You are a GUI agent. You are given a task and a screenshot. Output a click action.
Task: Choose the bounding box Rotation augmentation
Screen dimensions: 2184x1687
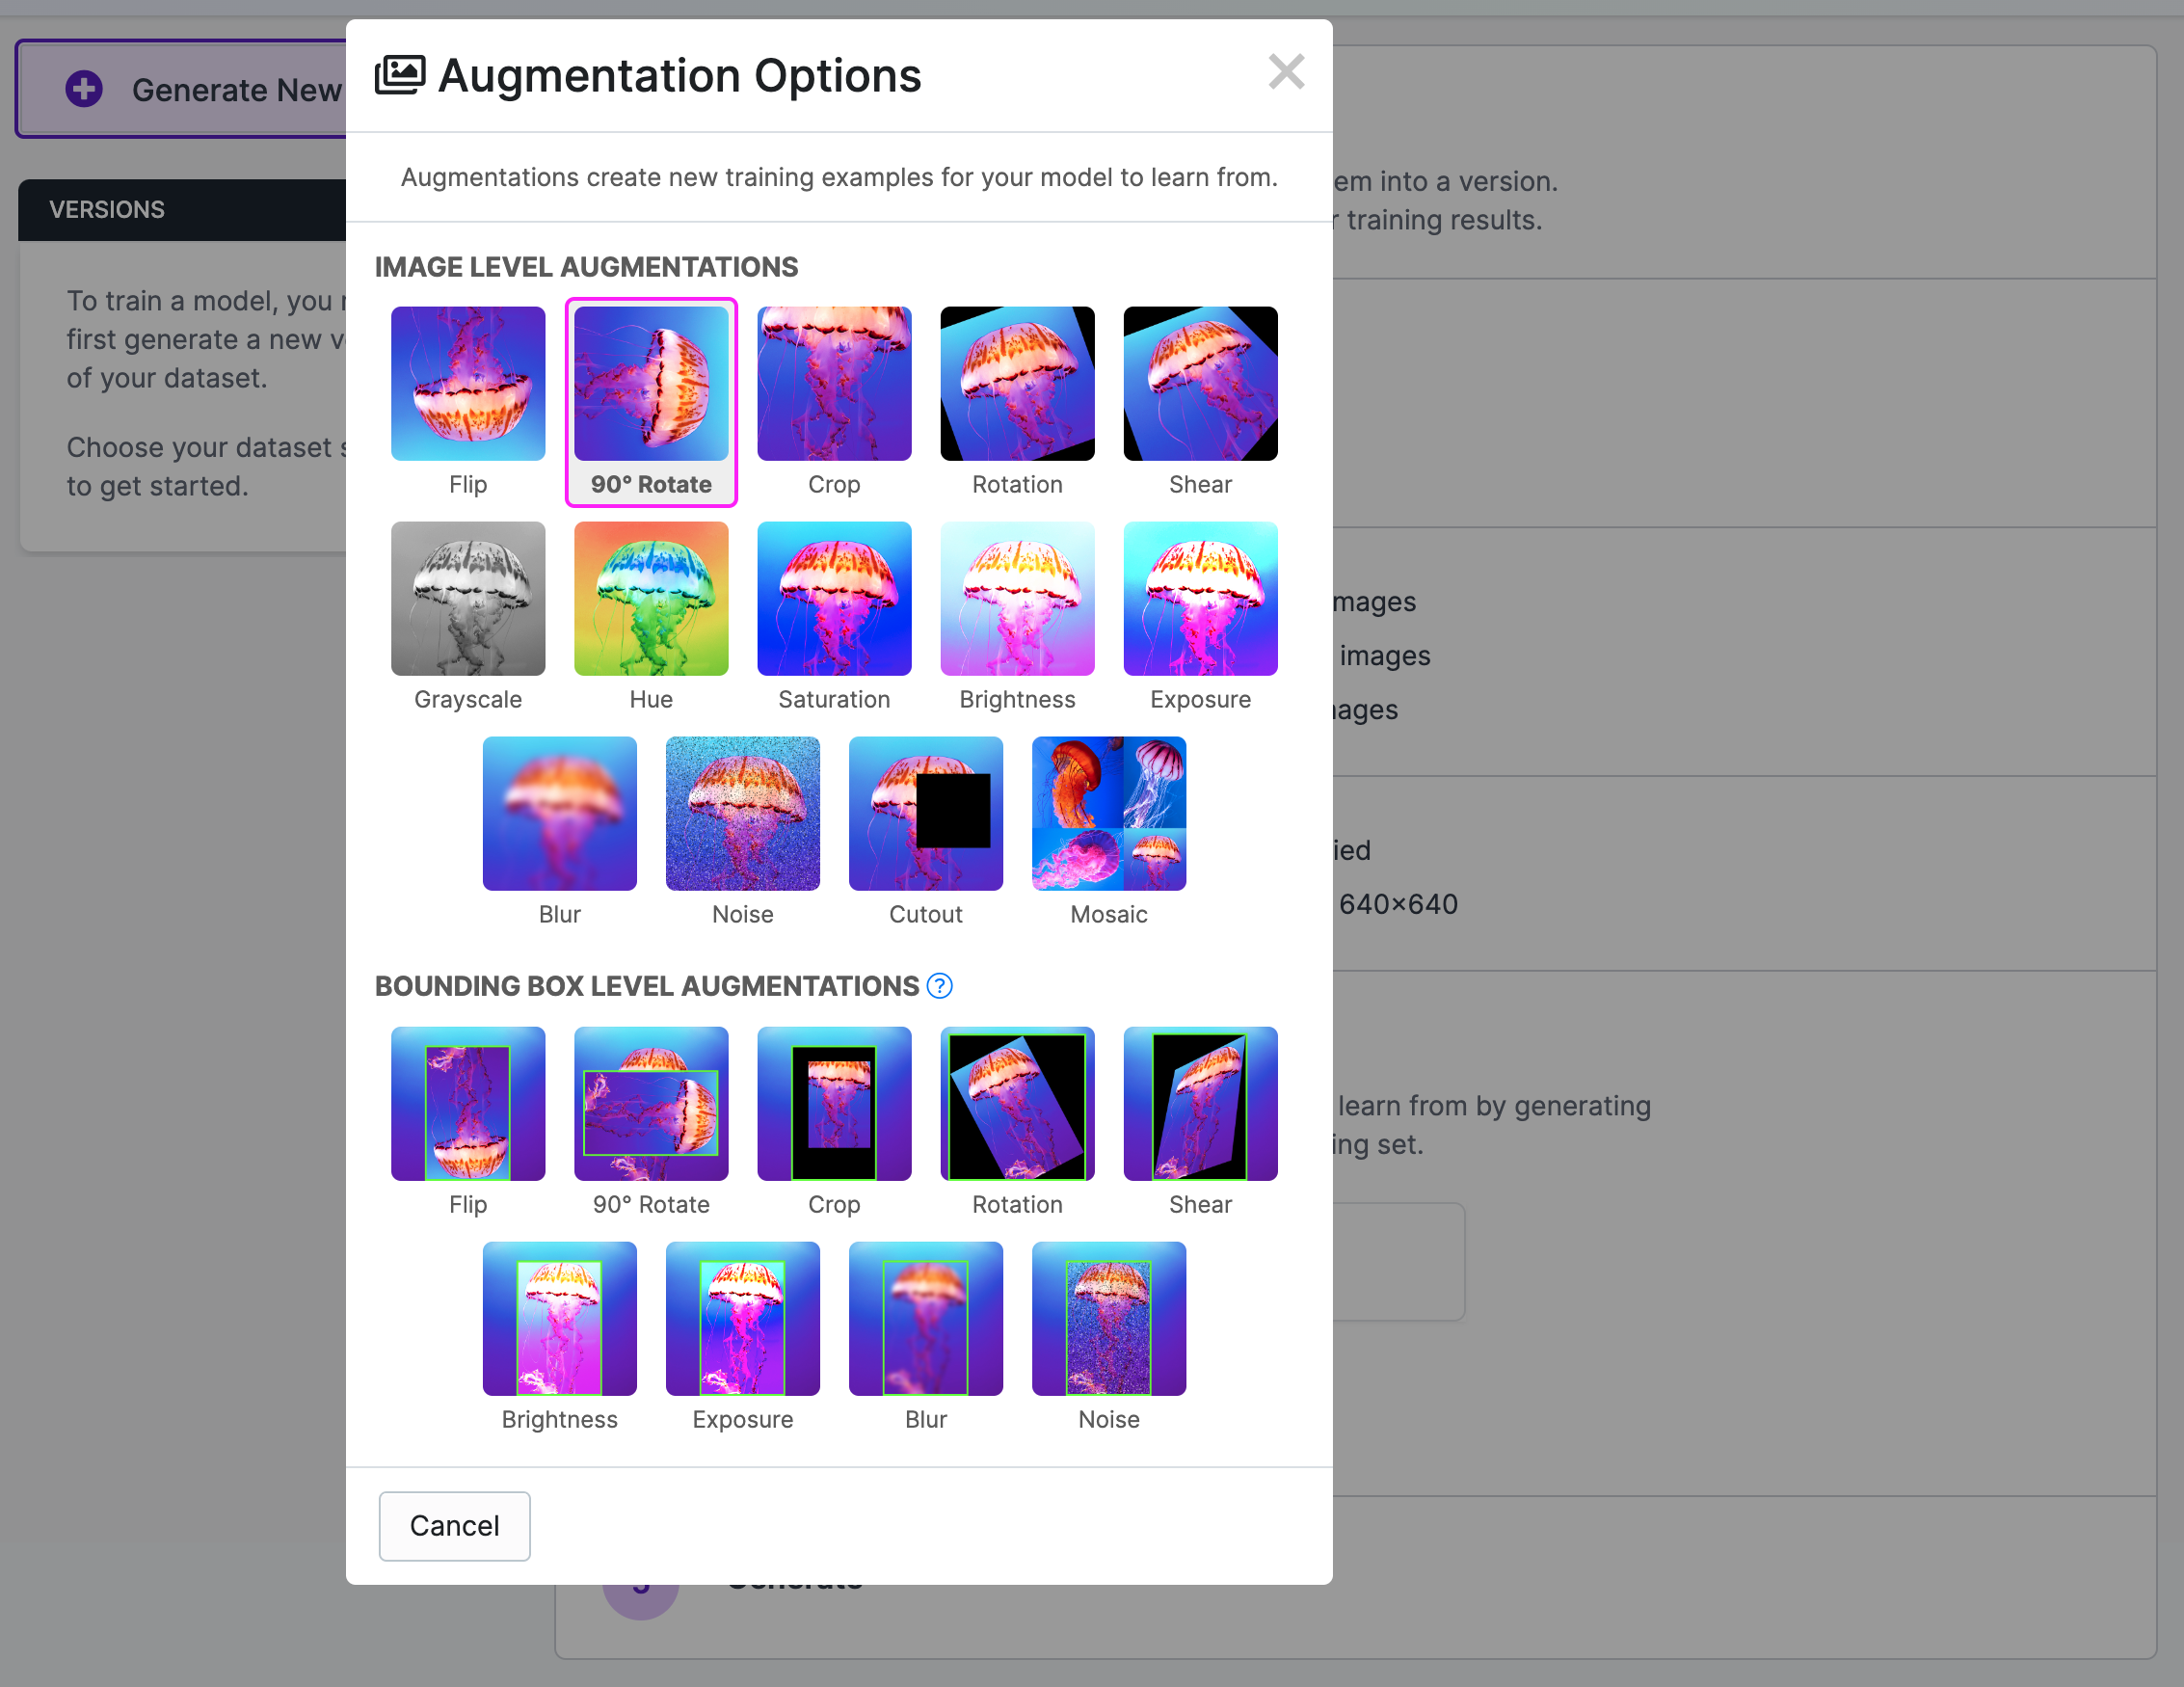(x=1016, y=1104)
